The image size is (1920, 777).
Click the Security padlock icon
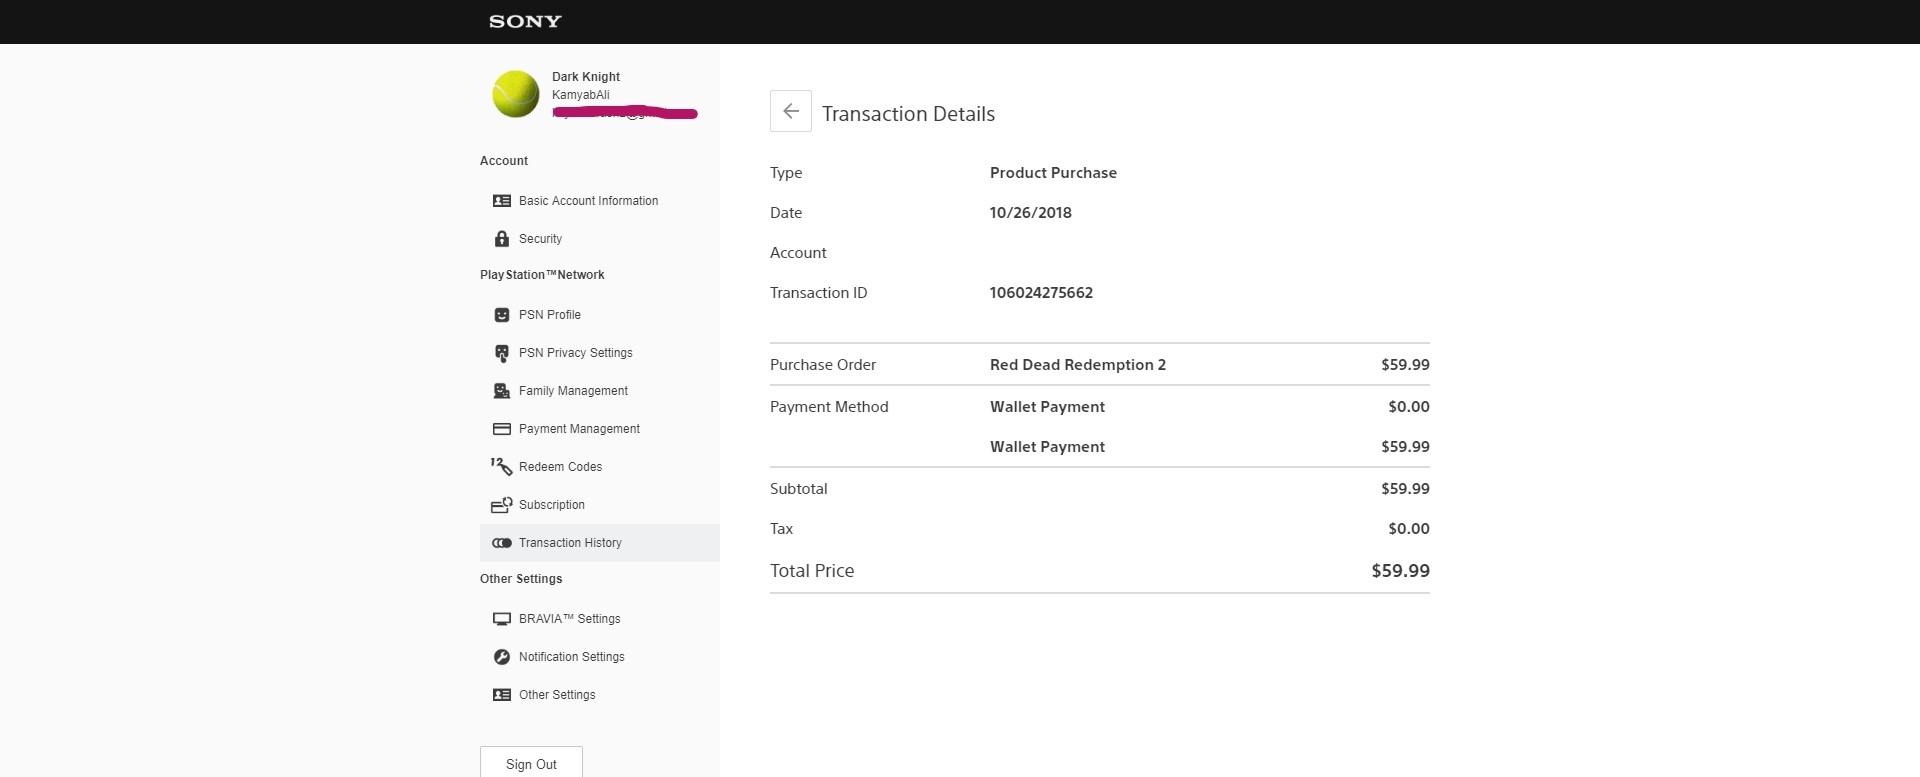tap(502, 239)
